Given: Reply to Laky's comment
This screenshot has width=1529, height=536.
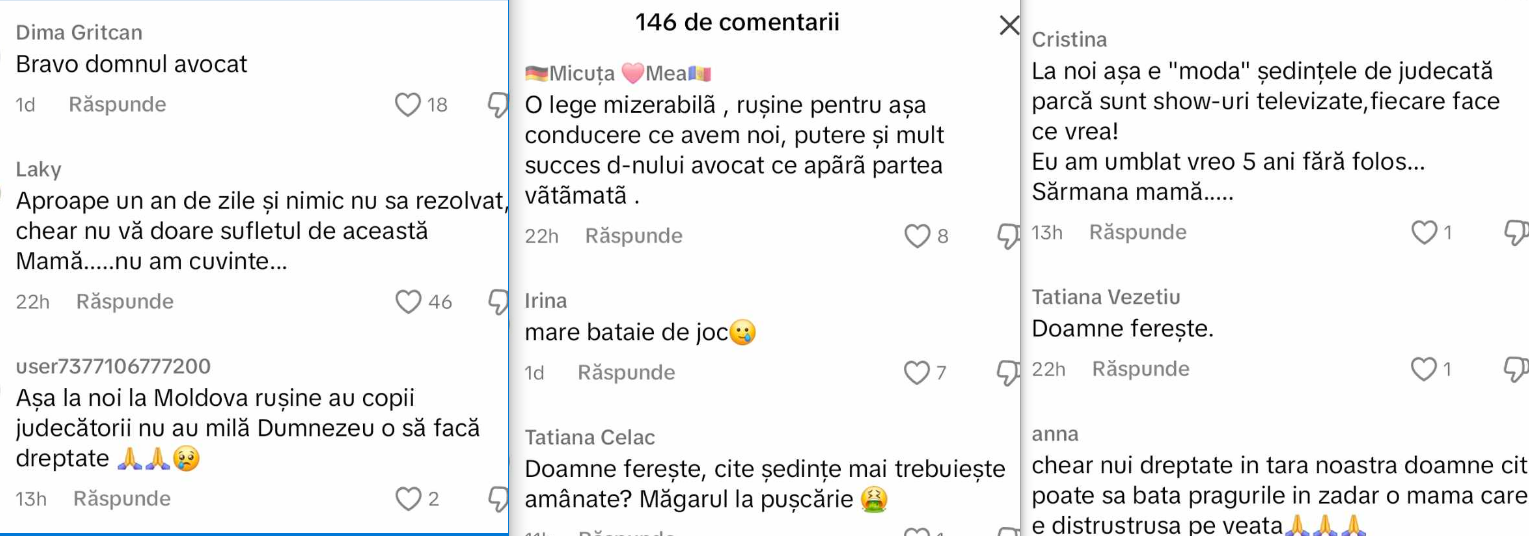Looking at the screenshot, I should 124,302.
